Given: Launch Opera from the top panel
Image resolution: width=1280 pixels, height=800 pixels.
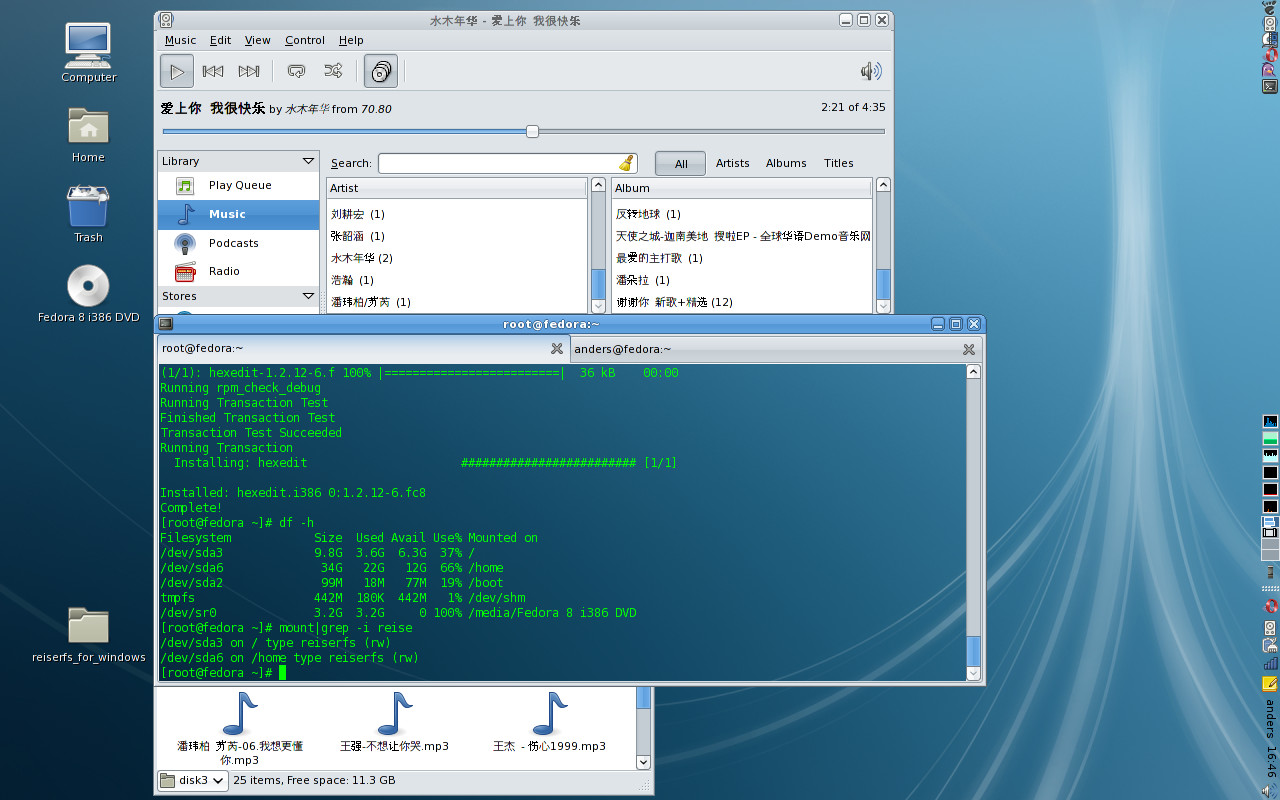Looking at the screenshot, I should (1270, 54).
